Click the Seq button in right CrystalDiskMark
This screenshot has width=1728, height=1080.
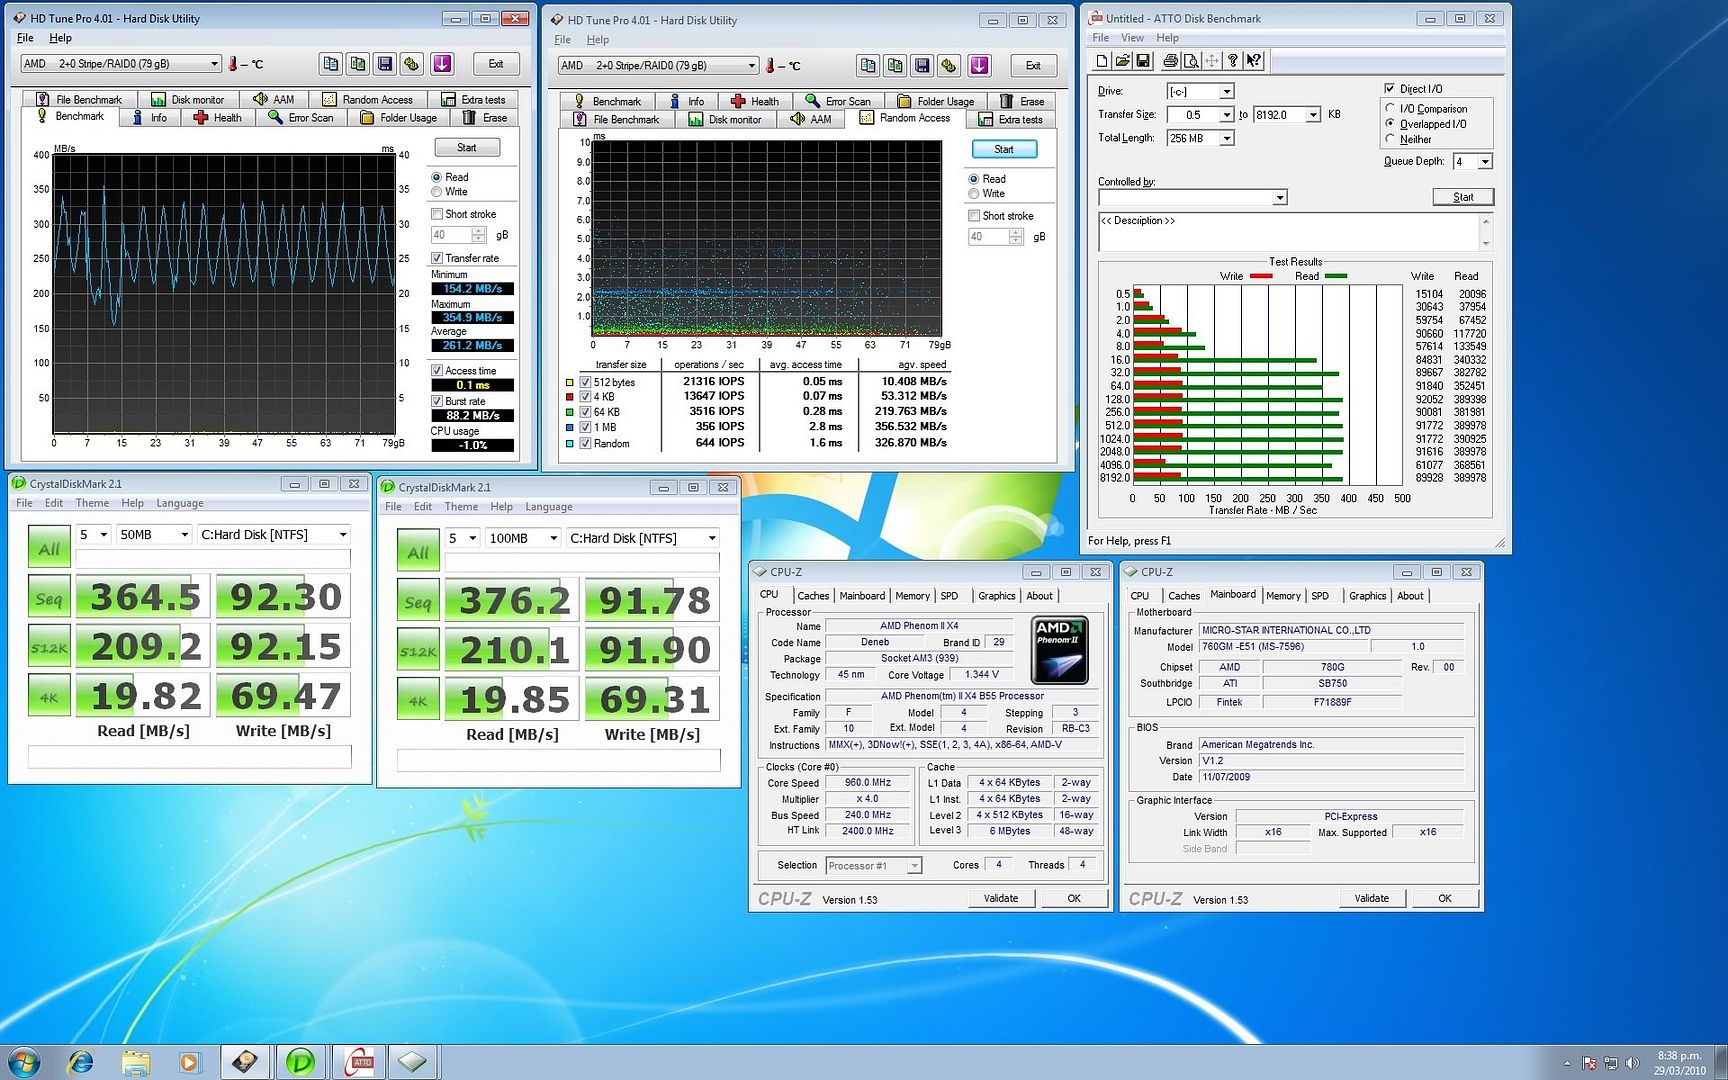click(x=418, y=602)
